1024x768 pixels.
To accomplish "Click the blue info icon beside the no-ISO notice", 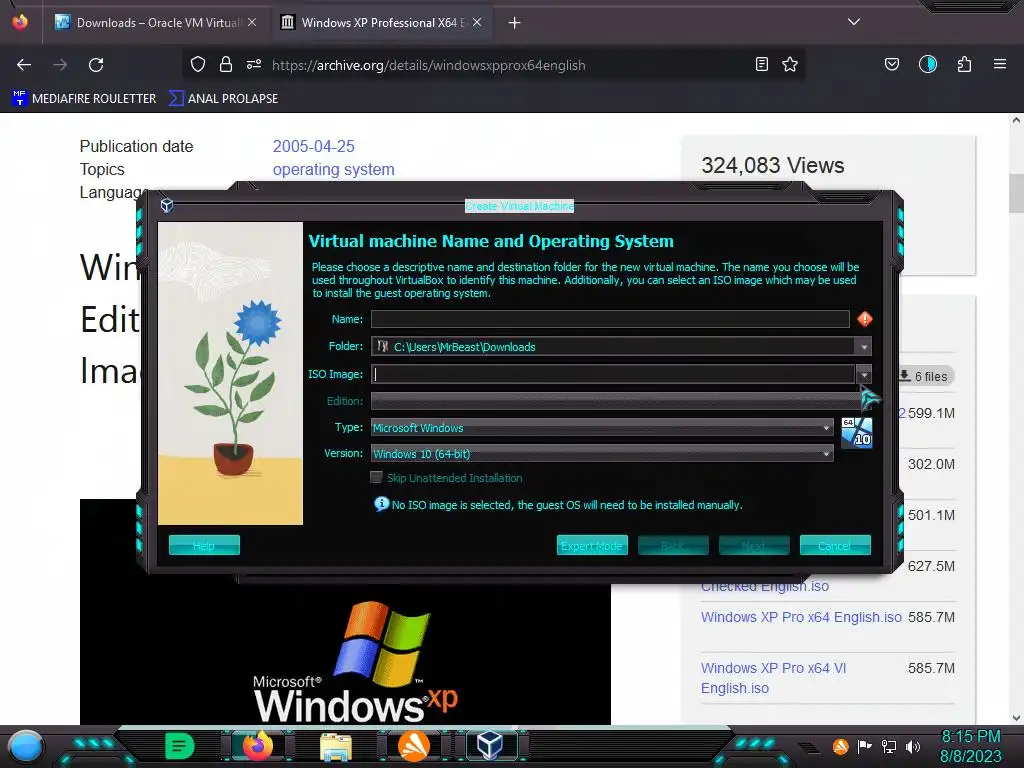I will (381, 504).
